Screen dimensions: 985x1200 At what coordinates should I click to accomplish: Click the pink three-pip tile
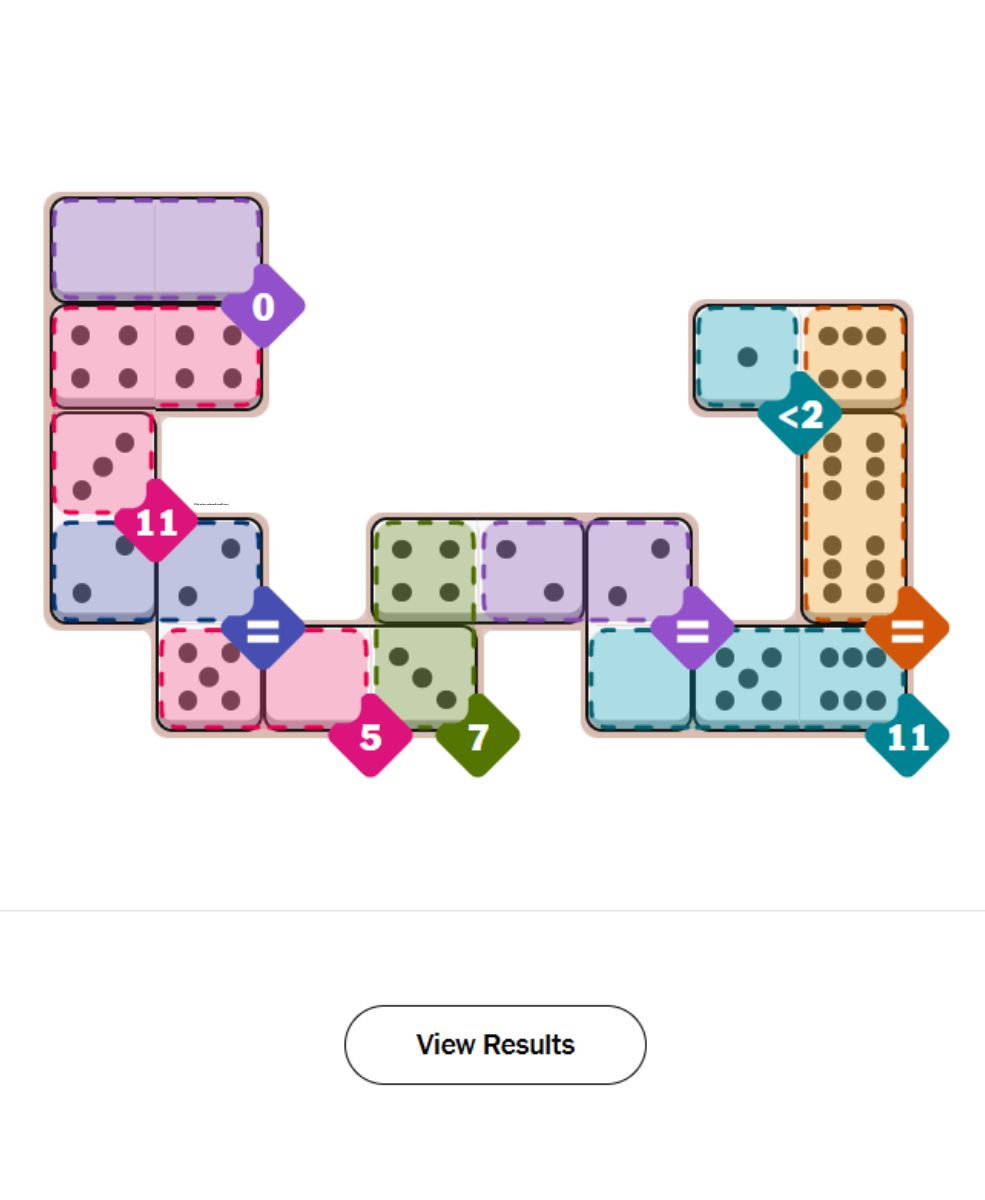coord(103,463)
